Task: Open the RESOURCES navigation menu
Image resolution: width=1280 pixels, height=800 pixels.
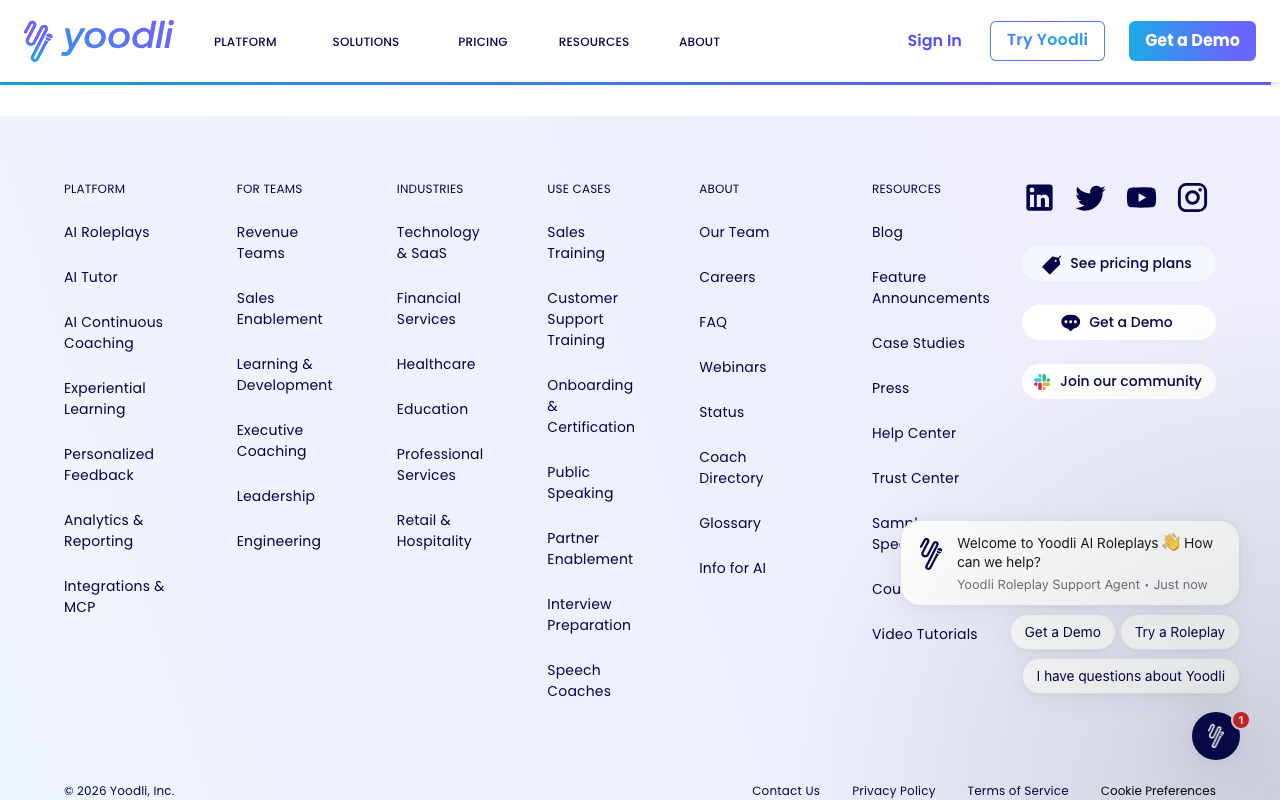Action: tap(594, 42)
